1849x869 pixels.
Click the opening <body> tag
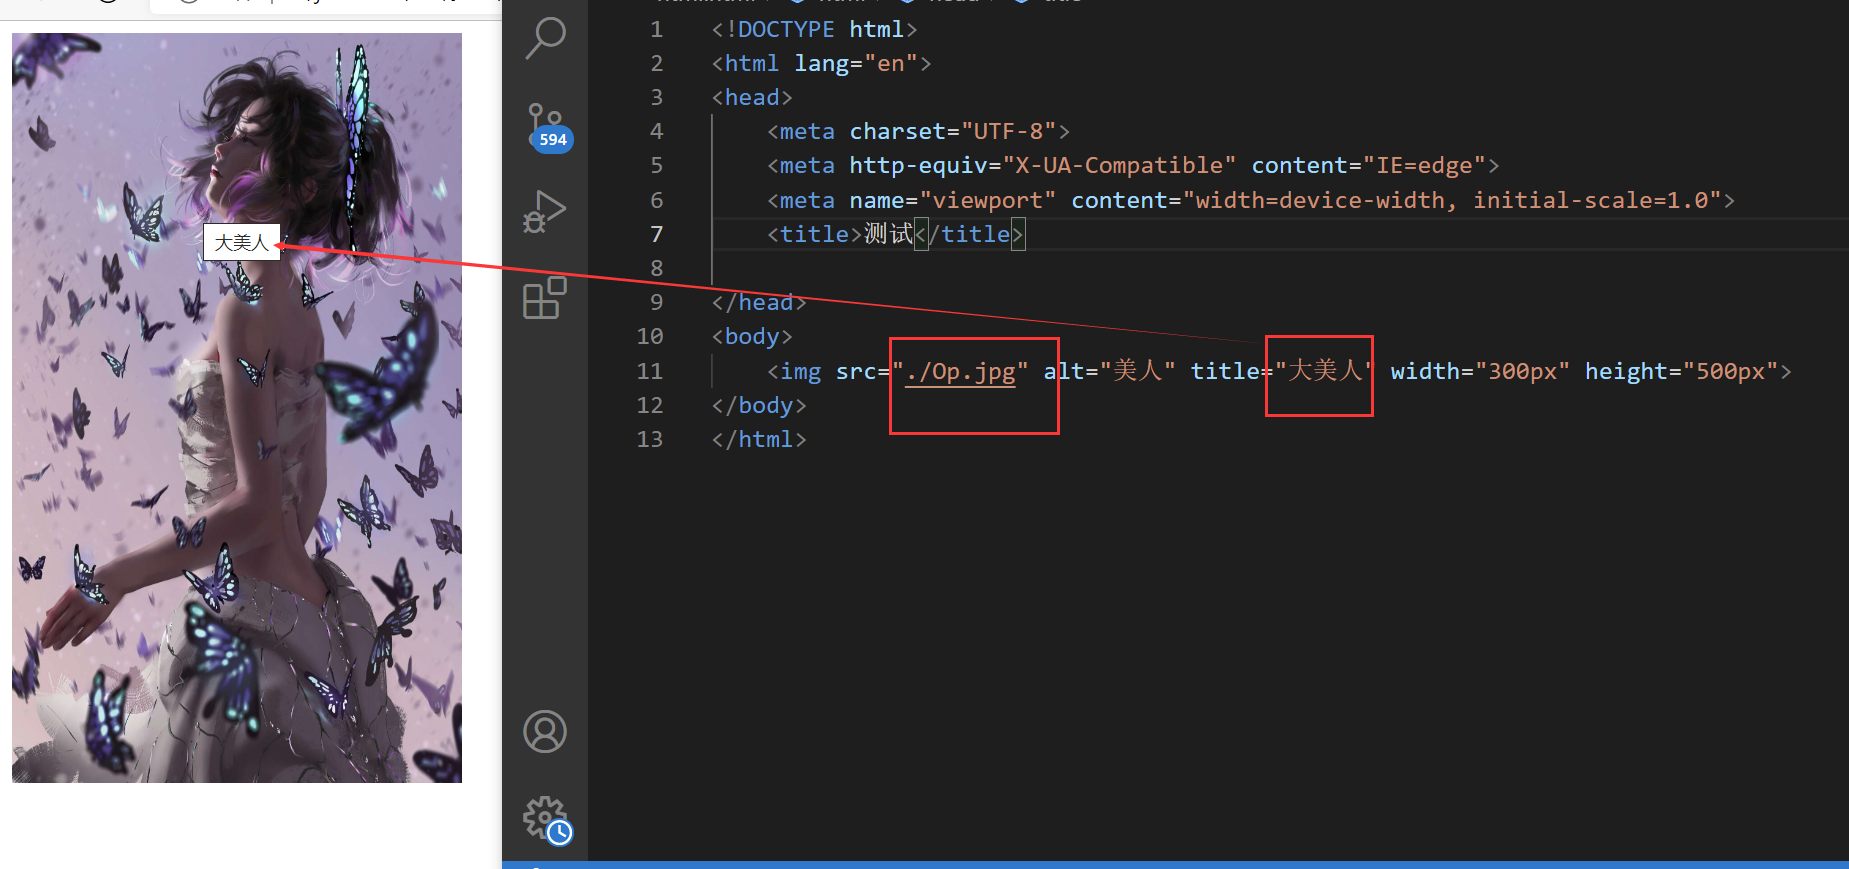pos(752,336)
